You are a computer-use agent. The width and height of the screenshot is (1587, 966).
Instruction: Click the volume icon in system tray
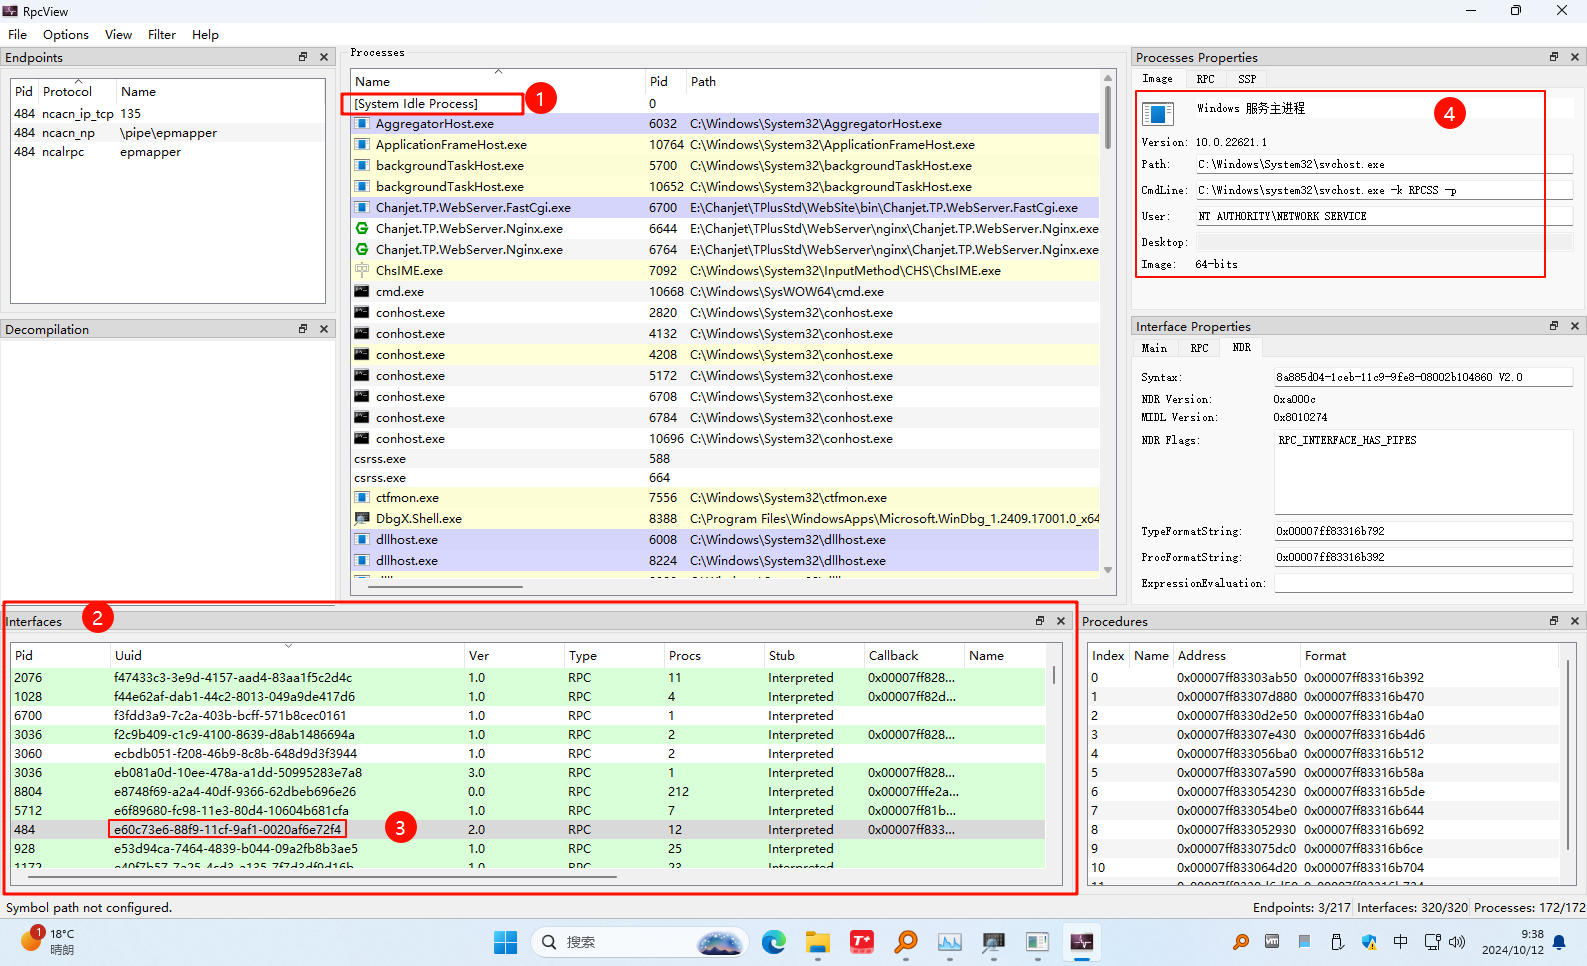tap(1457, 942)
